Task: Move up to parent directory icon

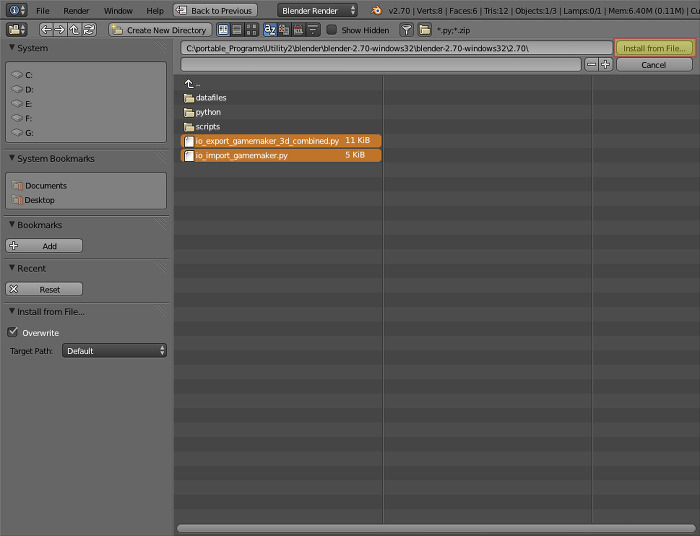Action: coord(75,30)
